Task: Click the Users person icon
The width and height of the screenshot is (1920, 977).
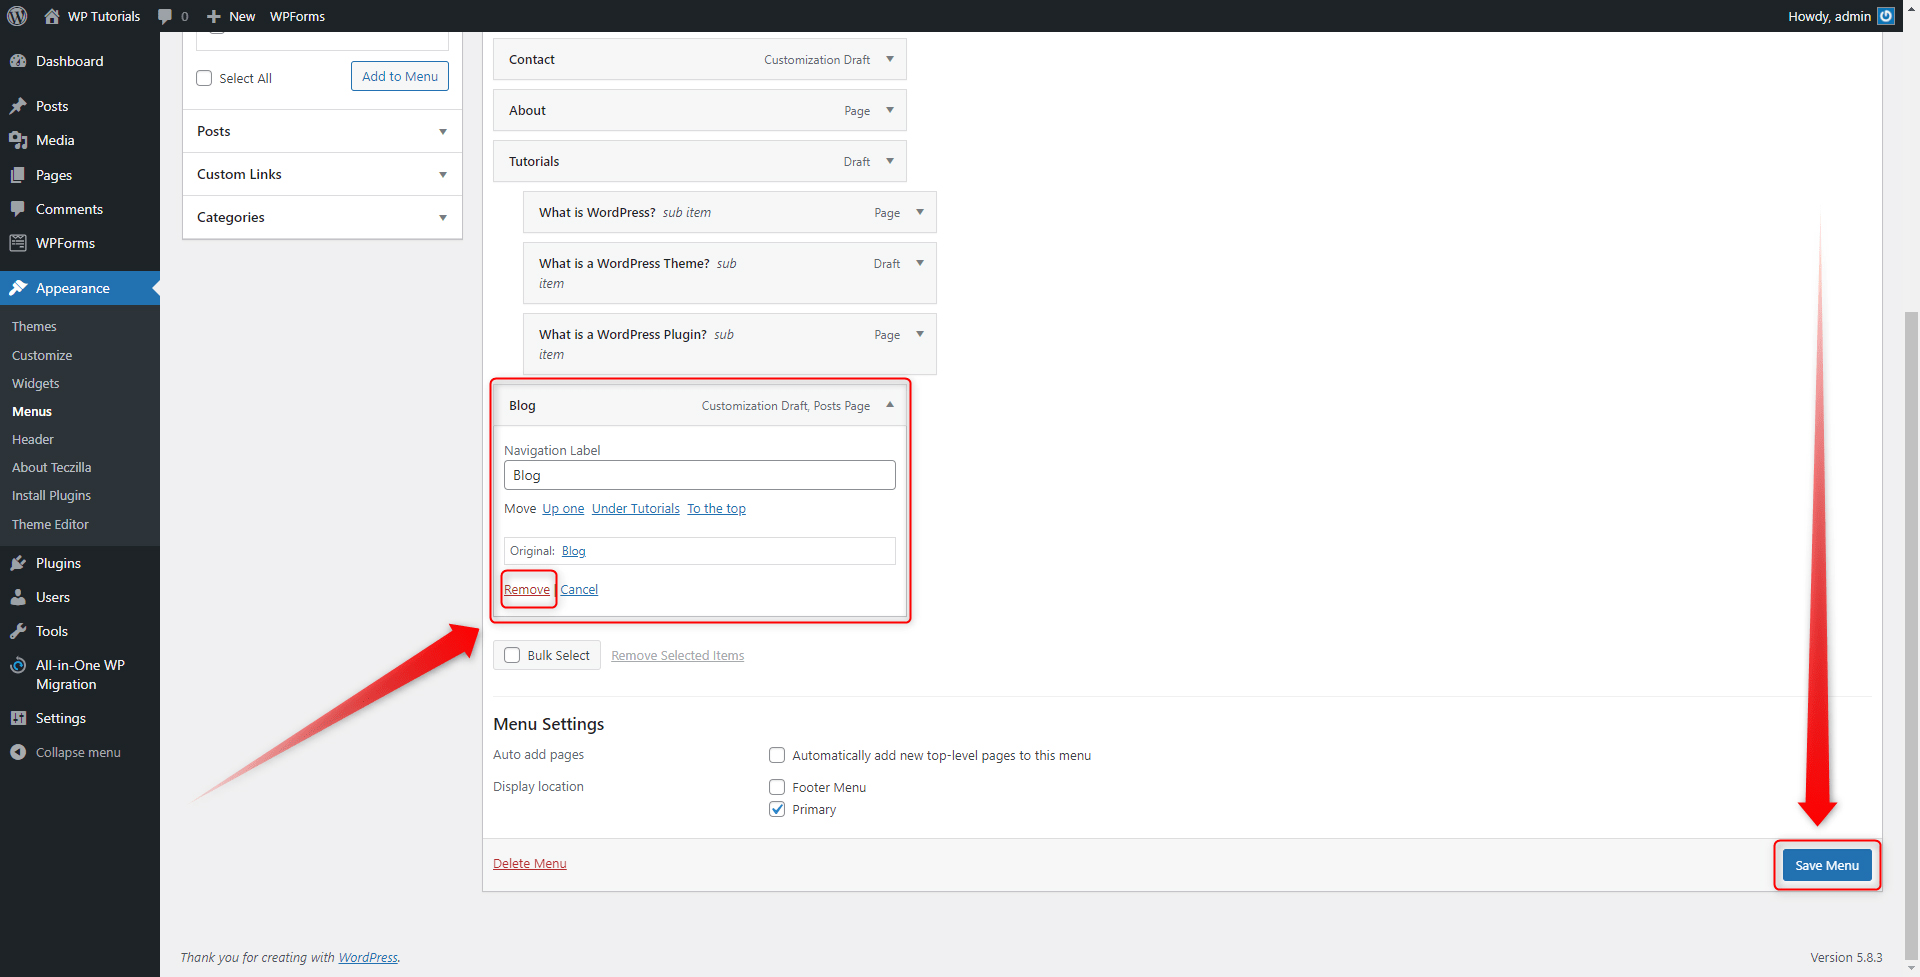Action: pos(18,597)
